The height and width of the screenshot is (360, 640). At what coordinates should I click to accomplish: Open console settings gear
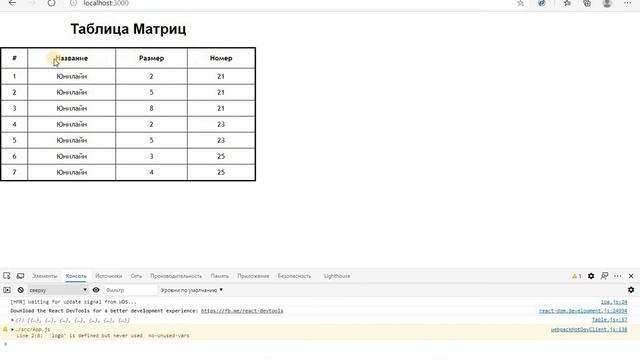click(x=631, y=290)
